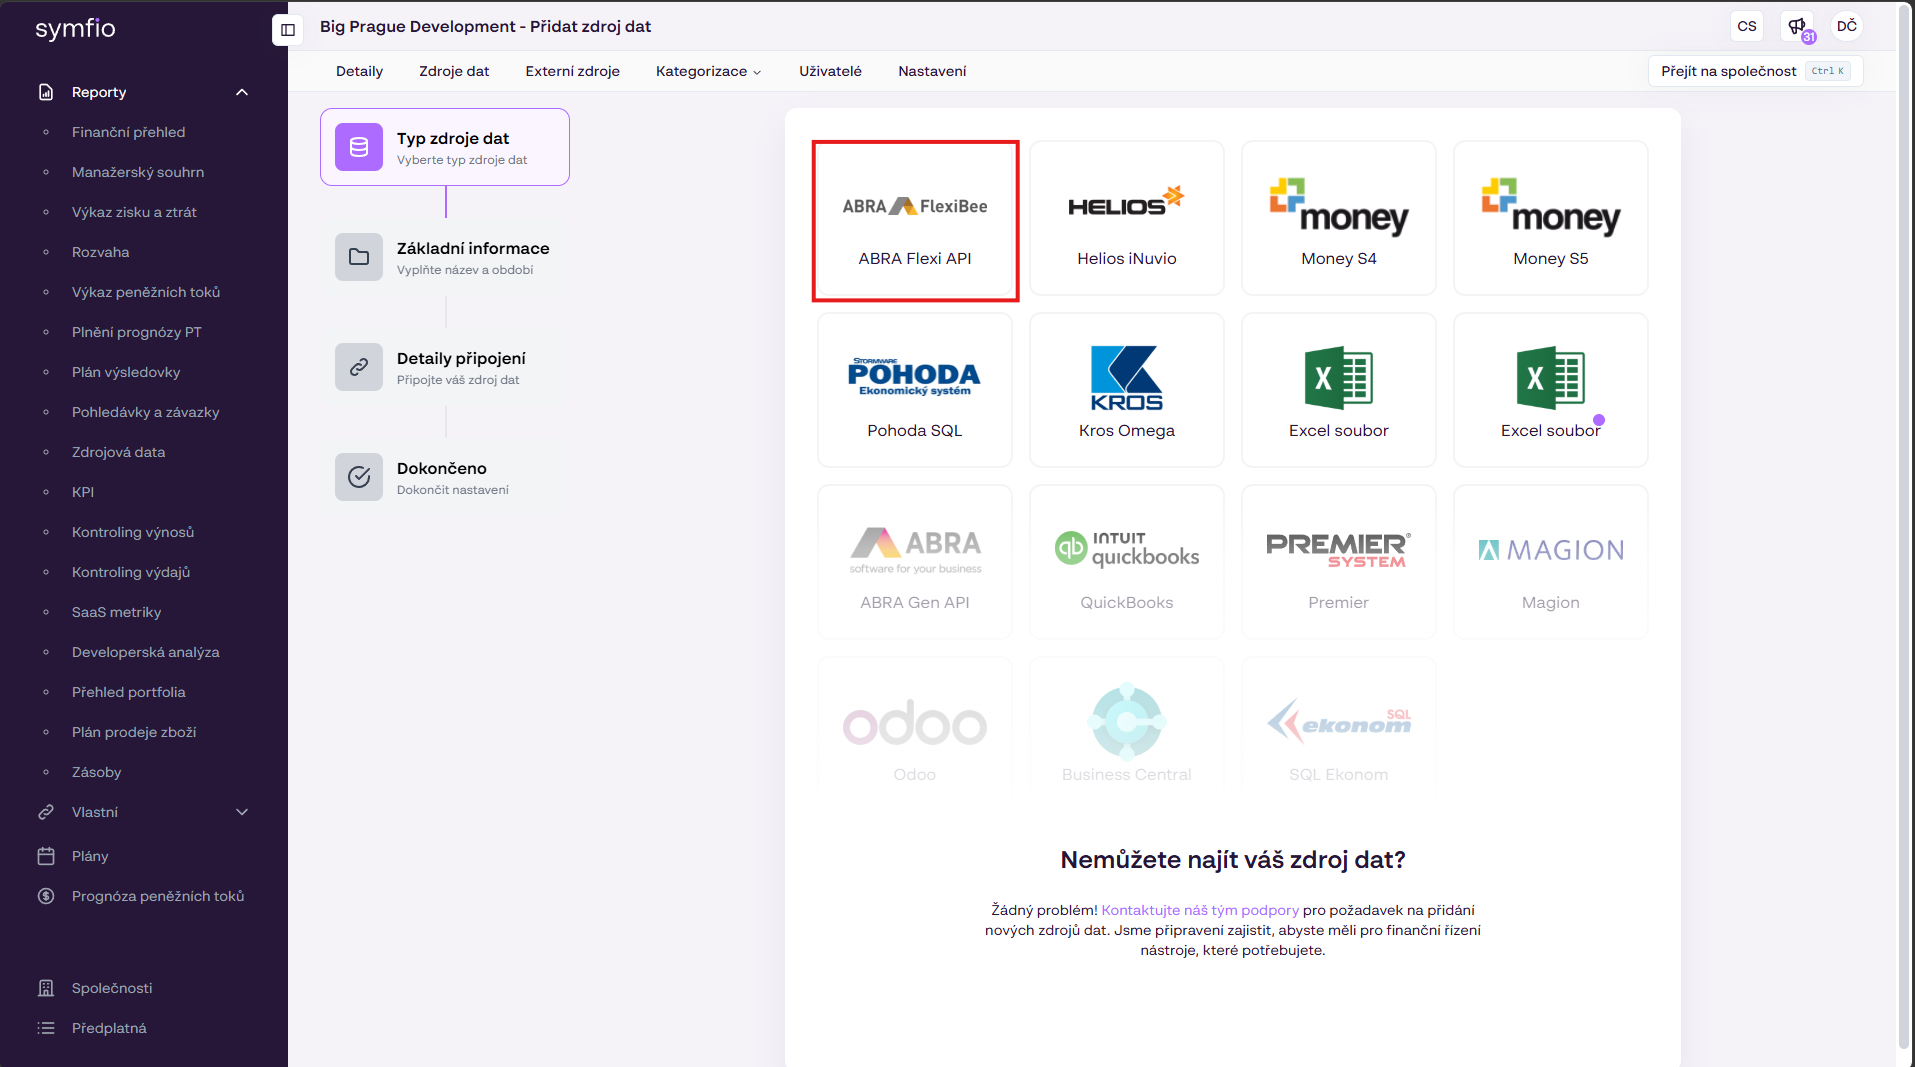Pick the Money S5 data source
Image resolution: width=1915 pixels, height=1067 pixels.
tap(1551, 218)
